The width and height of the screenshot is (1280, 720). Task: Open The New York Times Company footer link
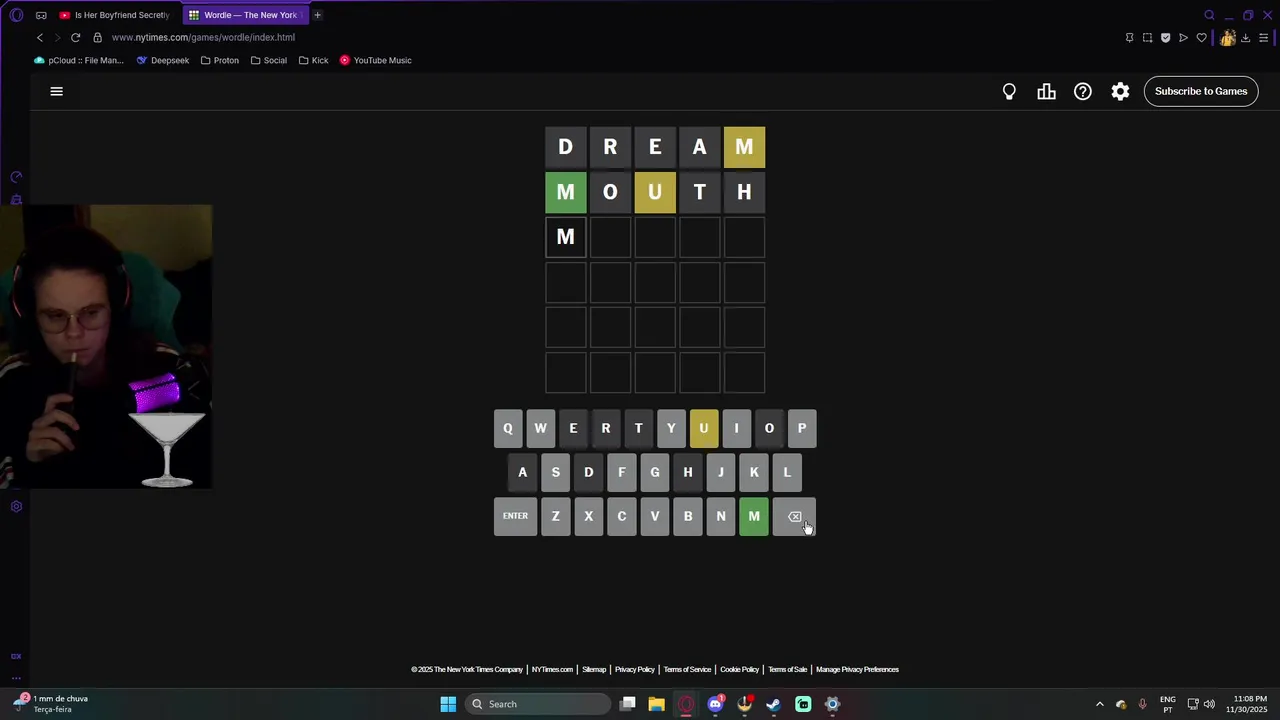click(467, 670)
